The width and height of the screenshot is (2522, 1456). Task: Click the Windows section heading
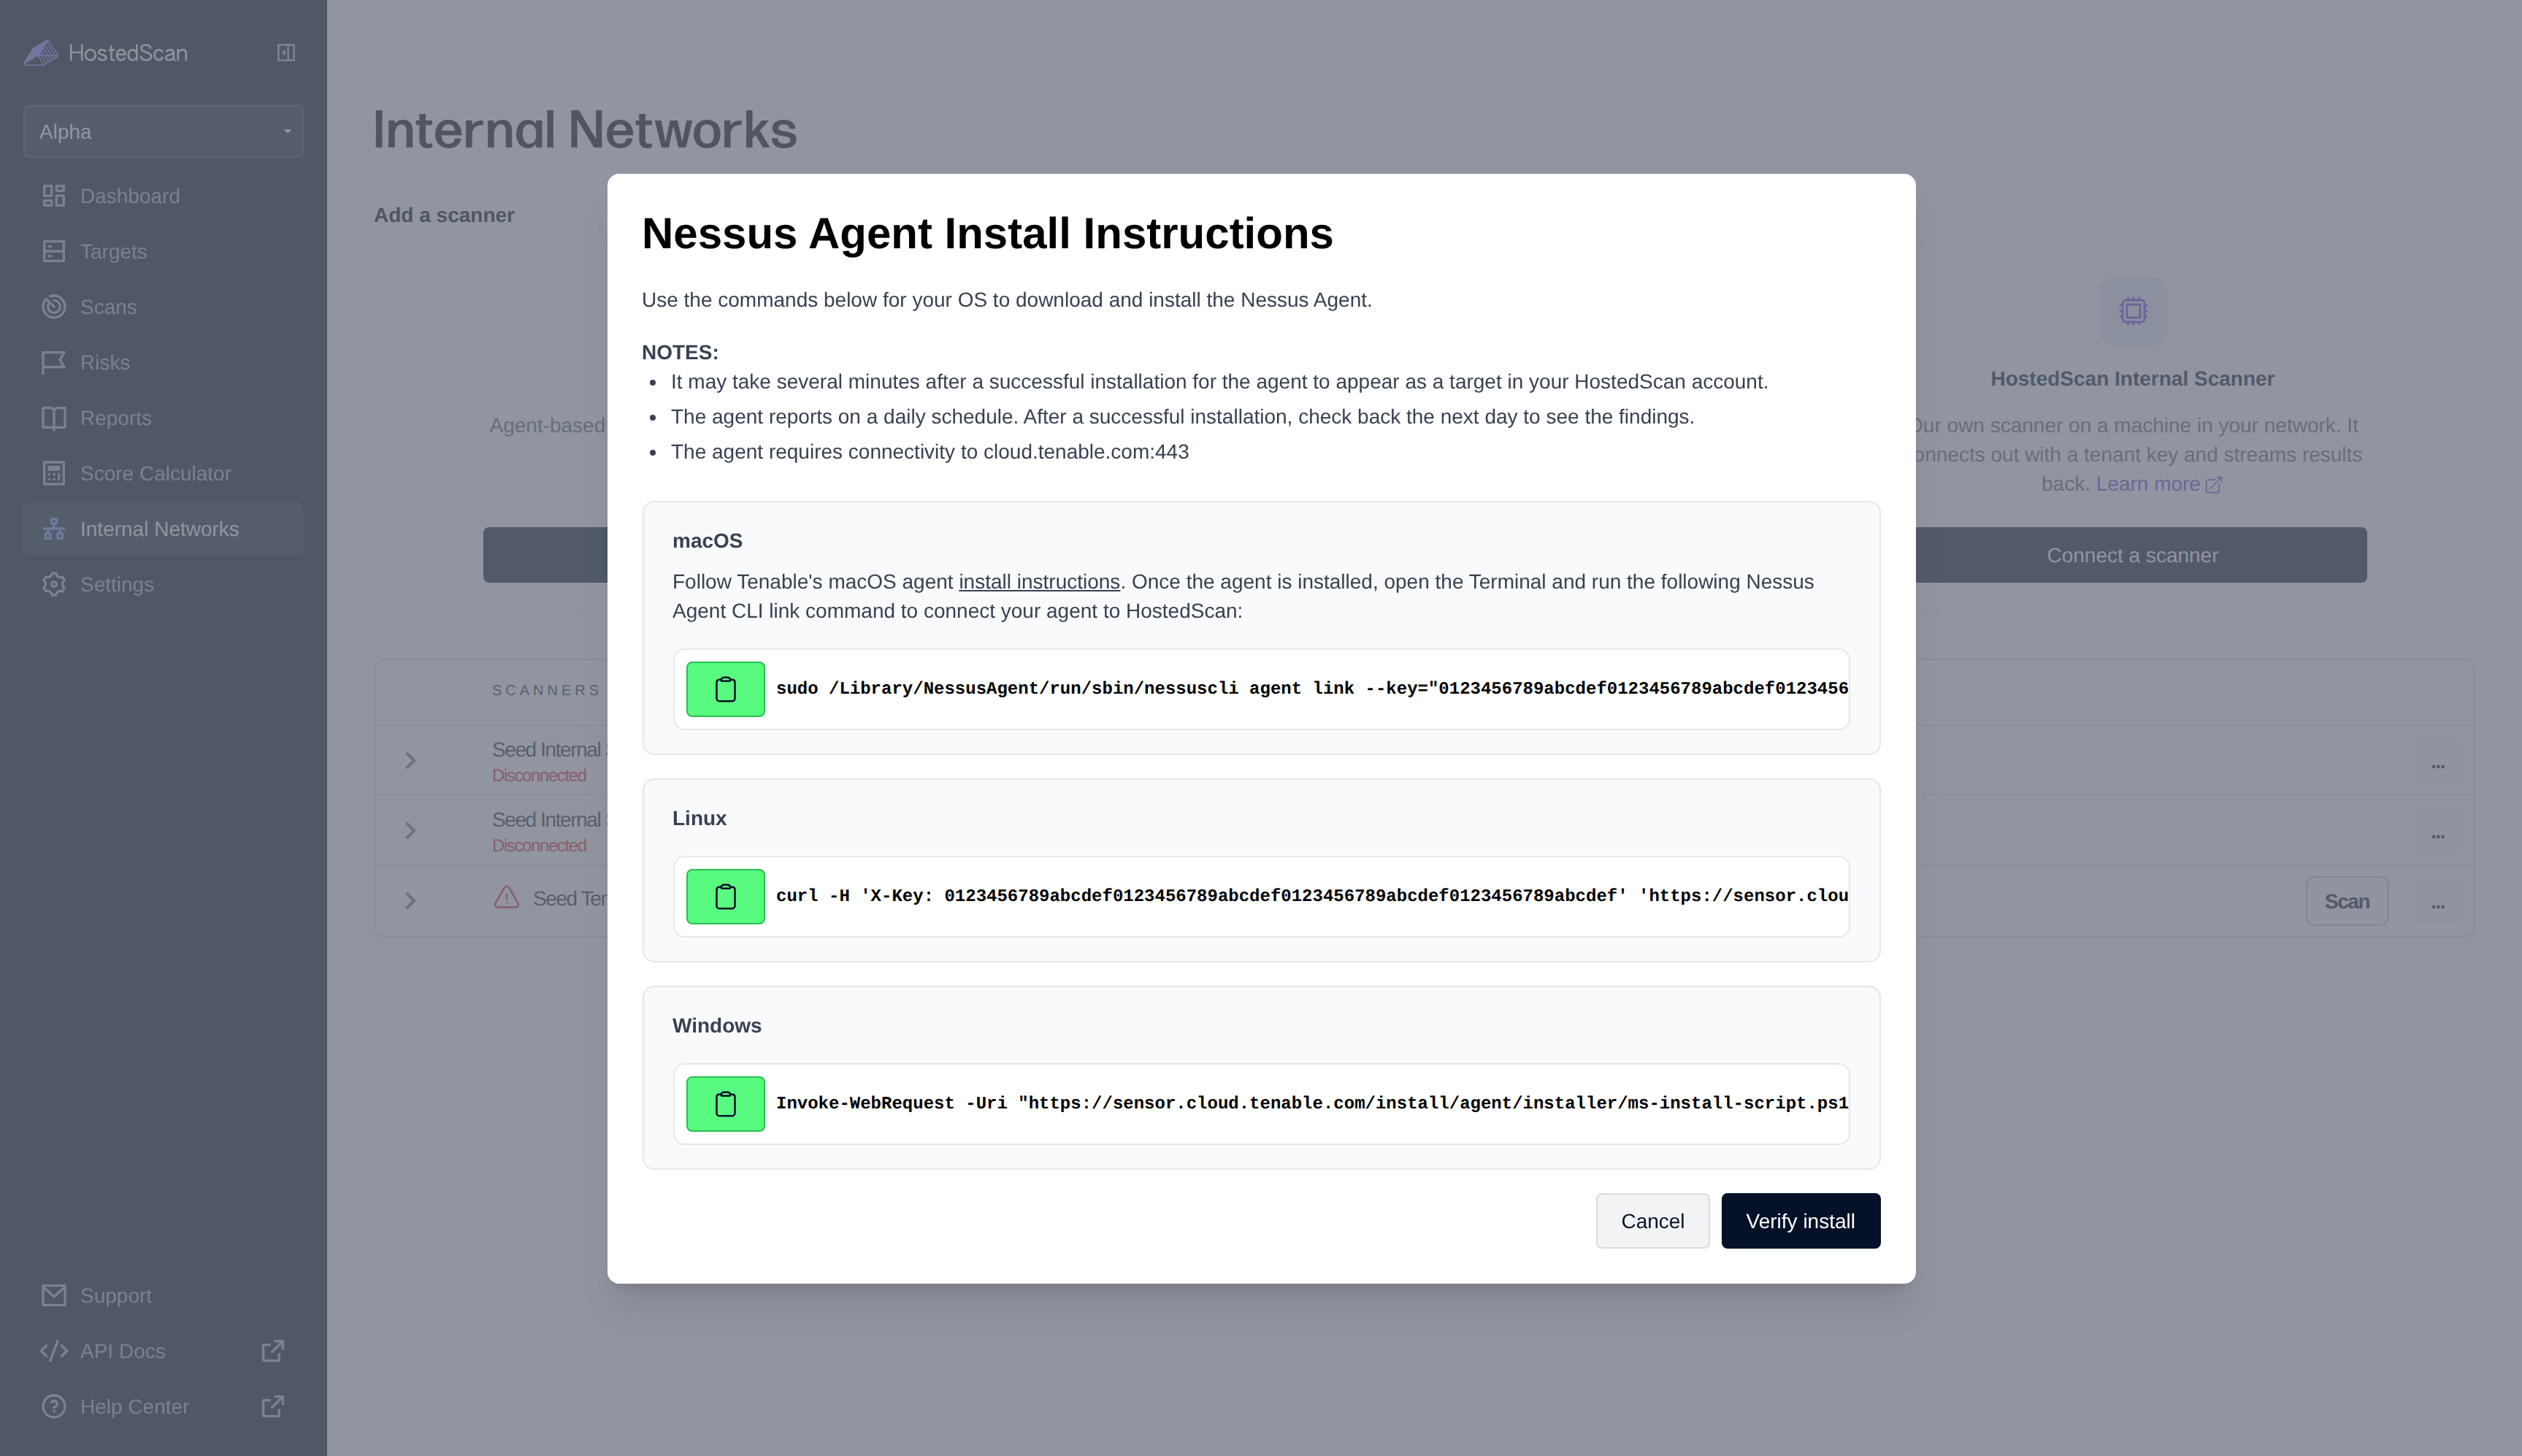coord(717,1026)
